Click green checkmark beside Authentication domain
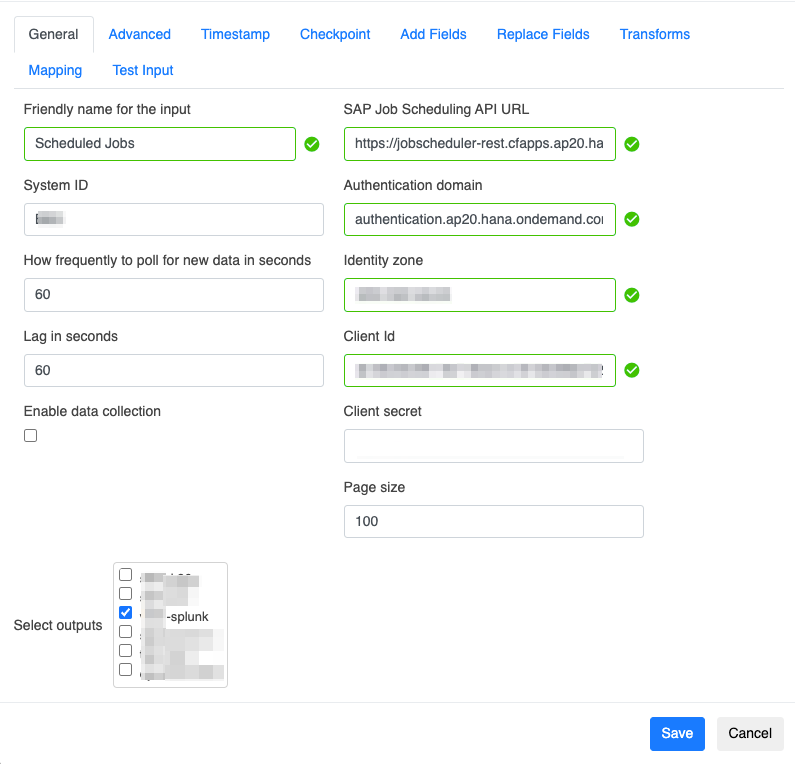The height and width of the screenshot is (764, 795). click(632, 220)
